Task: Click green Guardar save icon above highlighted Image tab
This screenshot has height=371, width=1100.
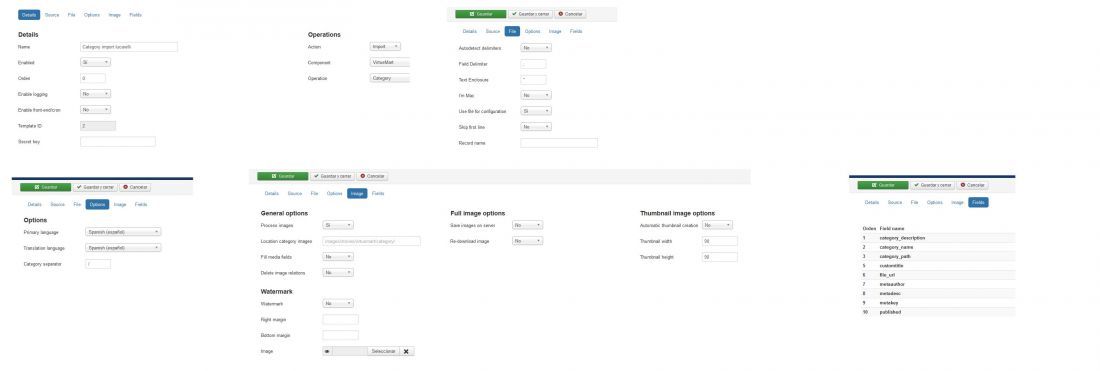Action: pos(282,176)
